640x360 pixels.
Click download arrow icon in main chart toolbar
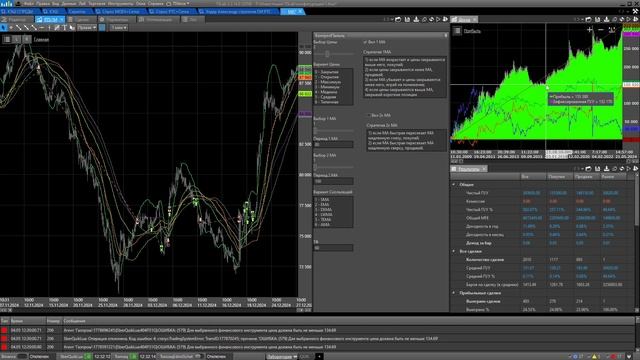(x=416, y=19)
